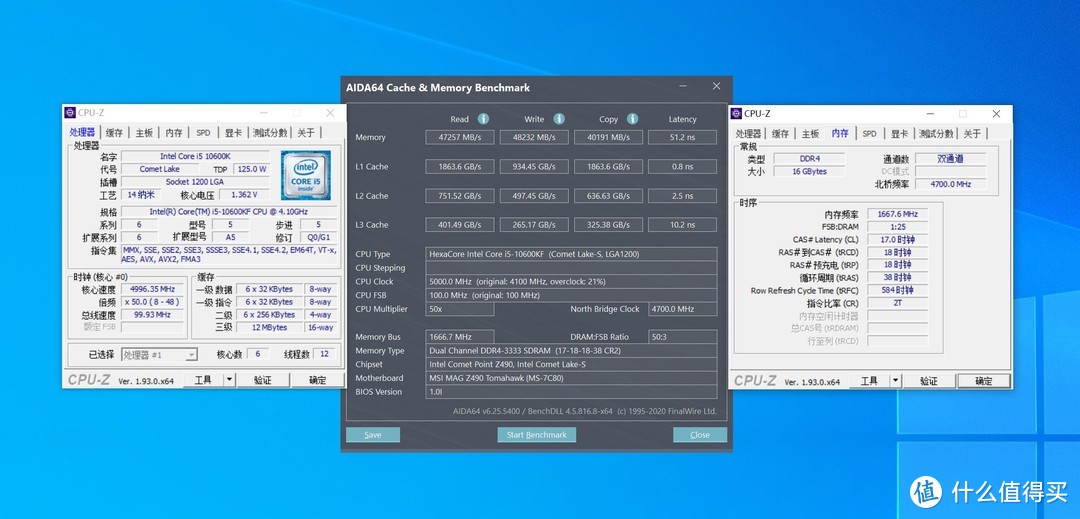Screen dimensions: 1080x519
Task: Click Save in AIDA64 benchmark window
Action: (373, 435)
